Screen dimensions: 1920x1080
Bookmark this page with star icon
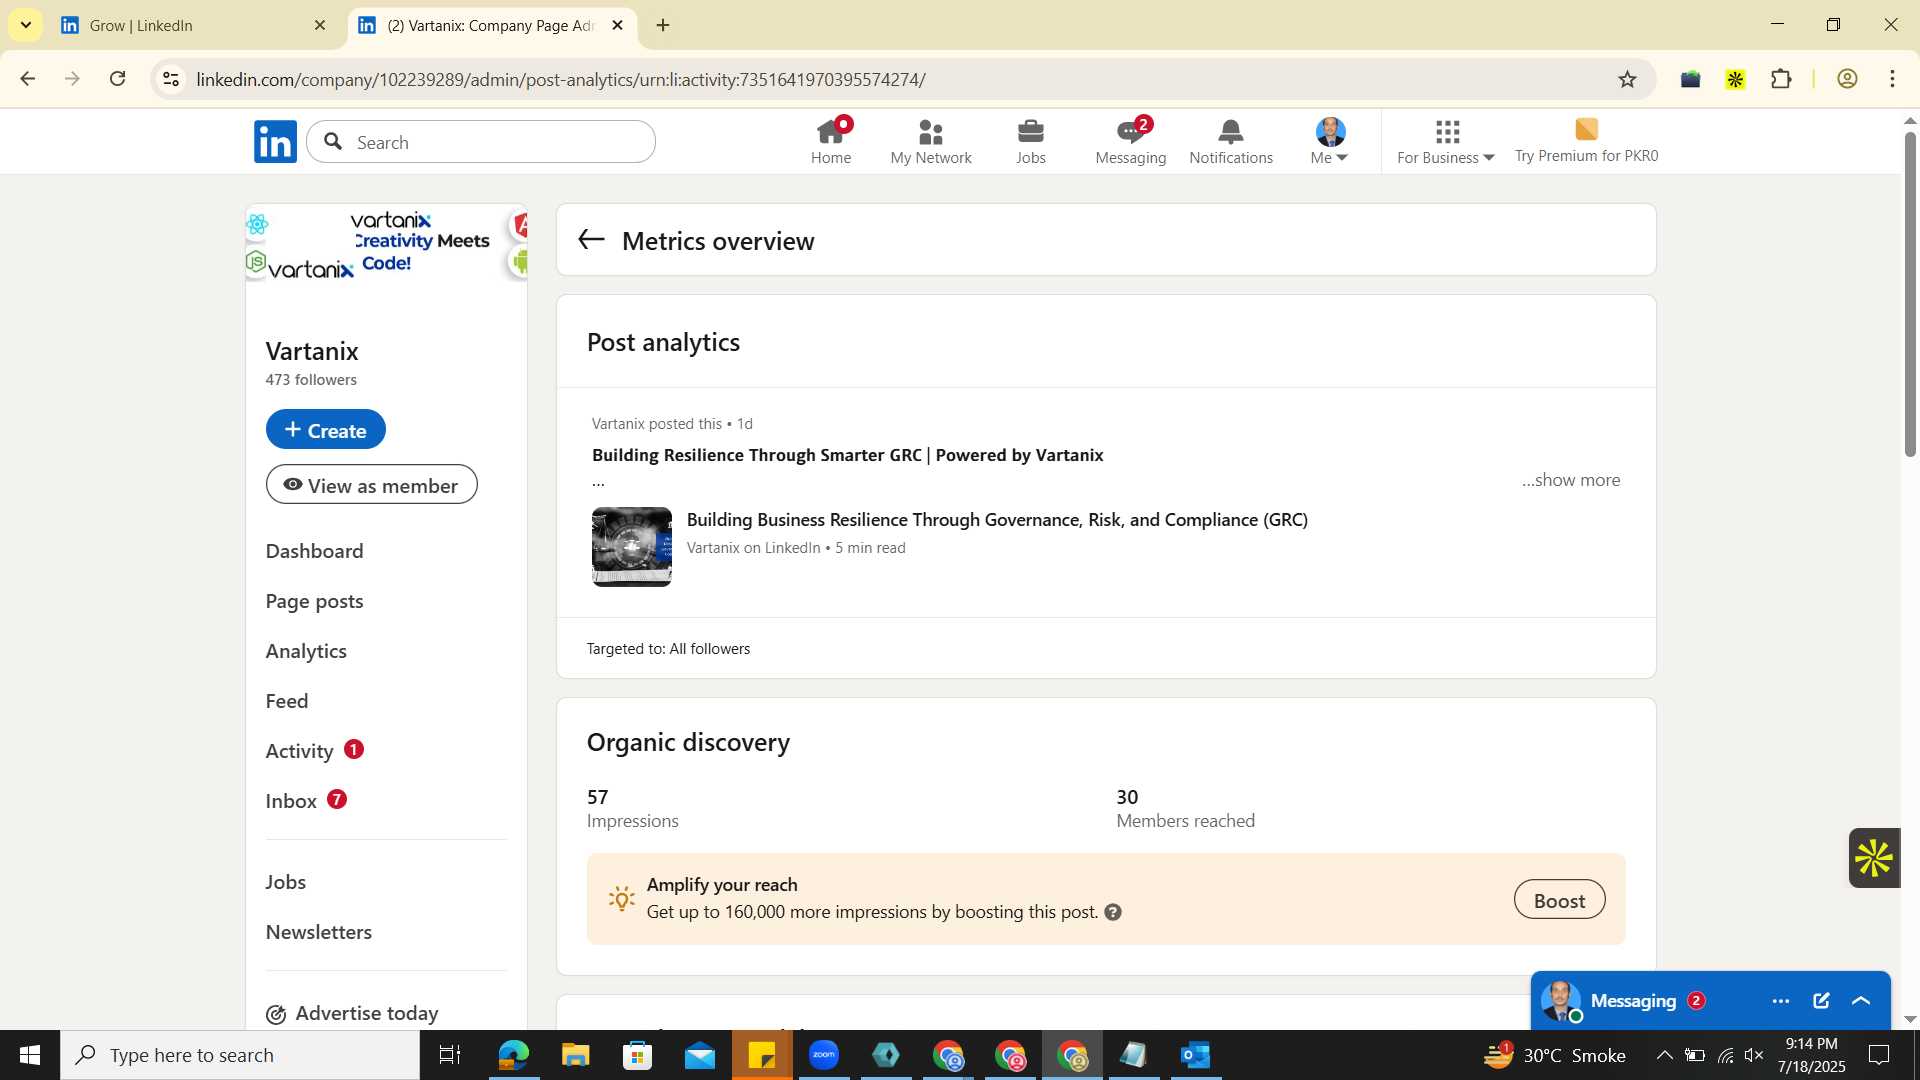1627,79
